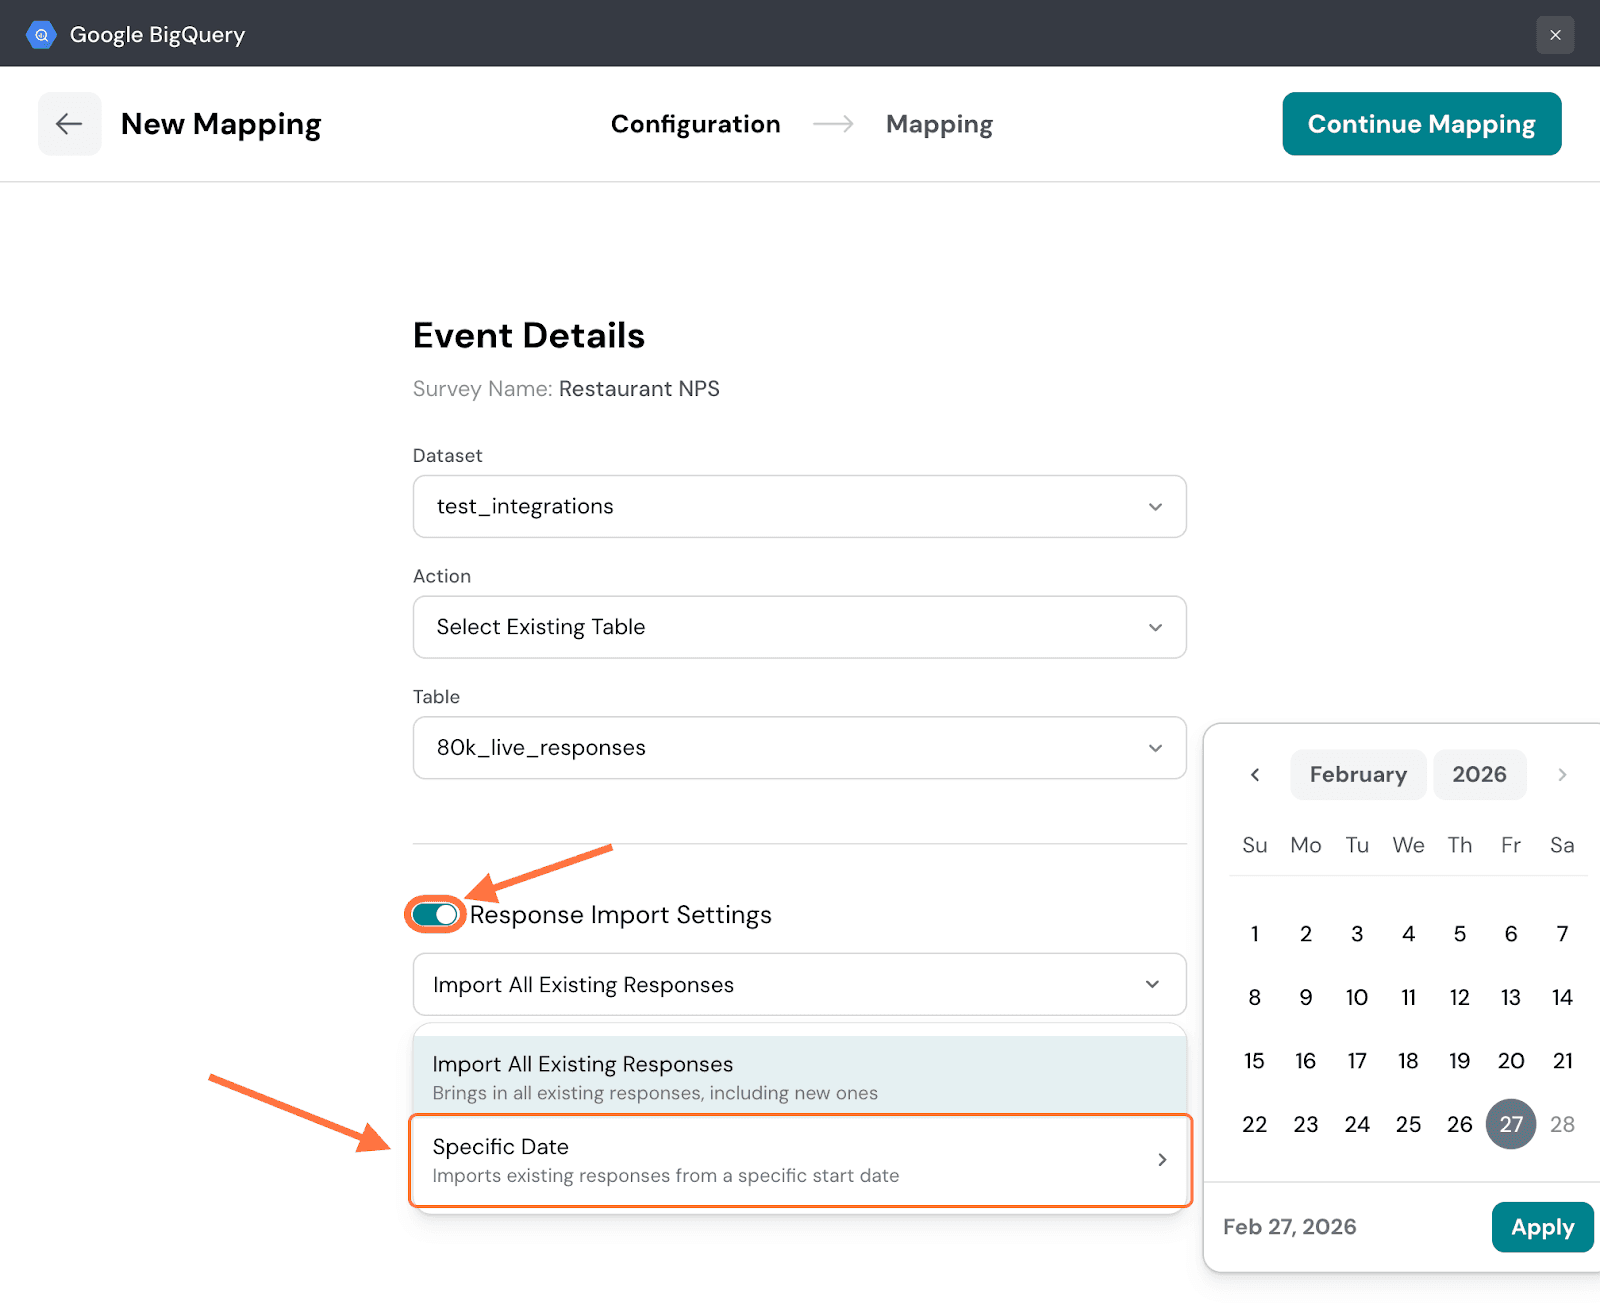Click the back arrow next to New Mapping
Screen dimensions: 1600x1305
pyautogui.click(x=69, y=124)
